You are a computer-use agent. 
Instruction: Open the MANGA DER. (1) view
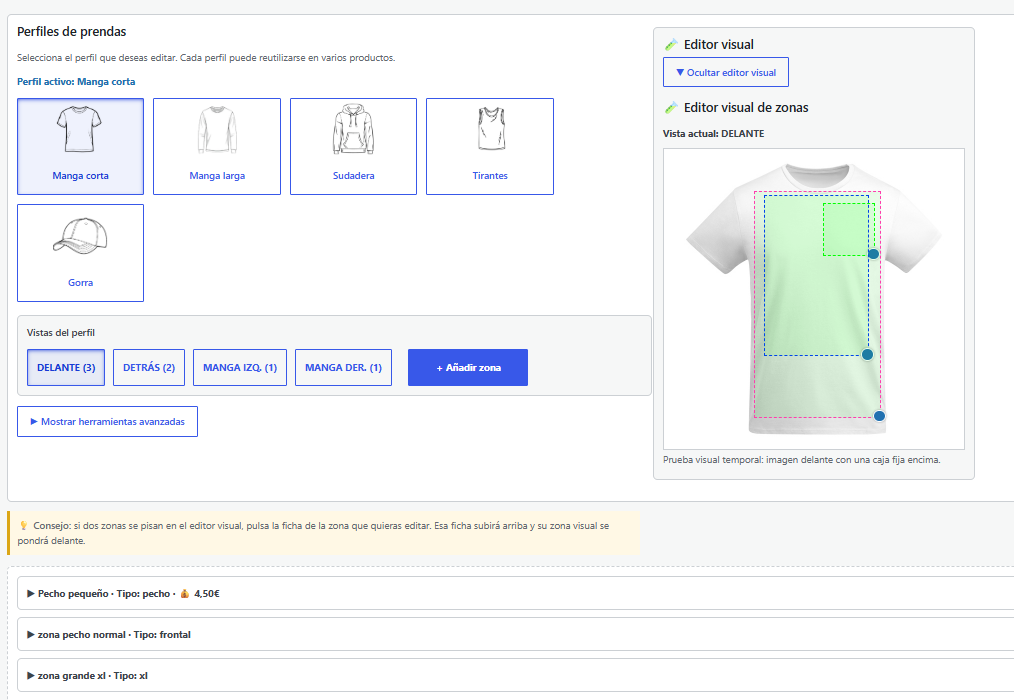pos(343,367)
